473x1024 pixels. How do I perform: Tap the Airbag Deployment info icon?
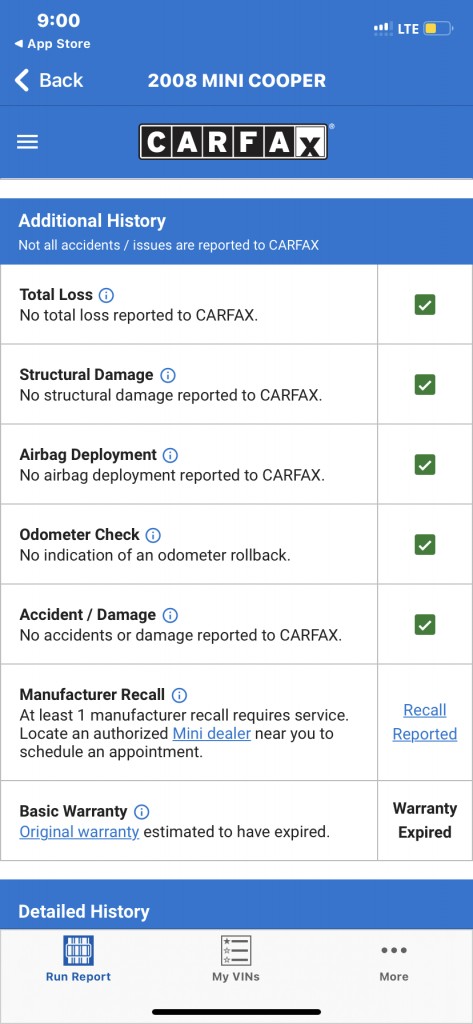tap(170, 455)
